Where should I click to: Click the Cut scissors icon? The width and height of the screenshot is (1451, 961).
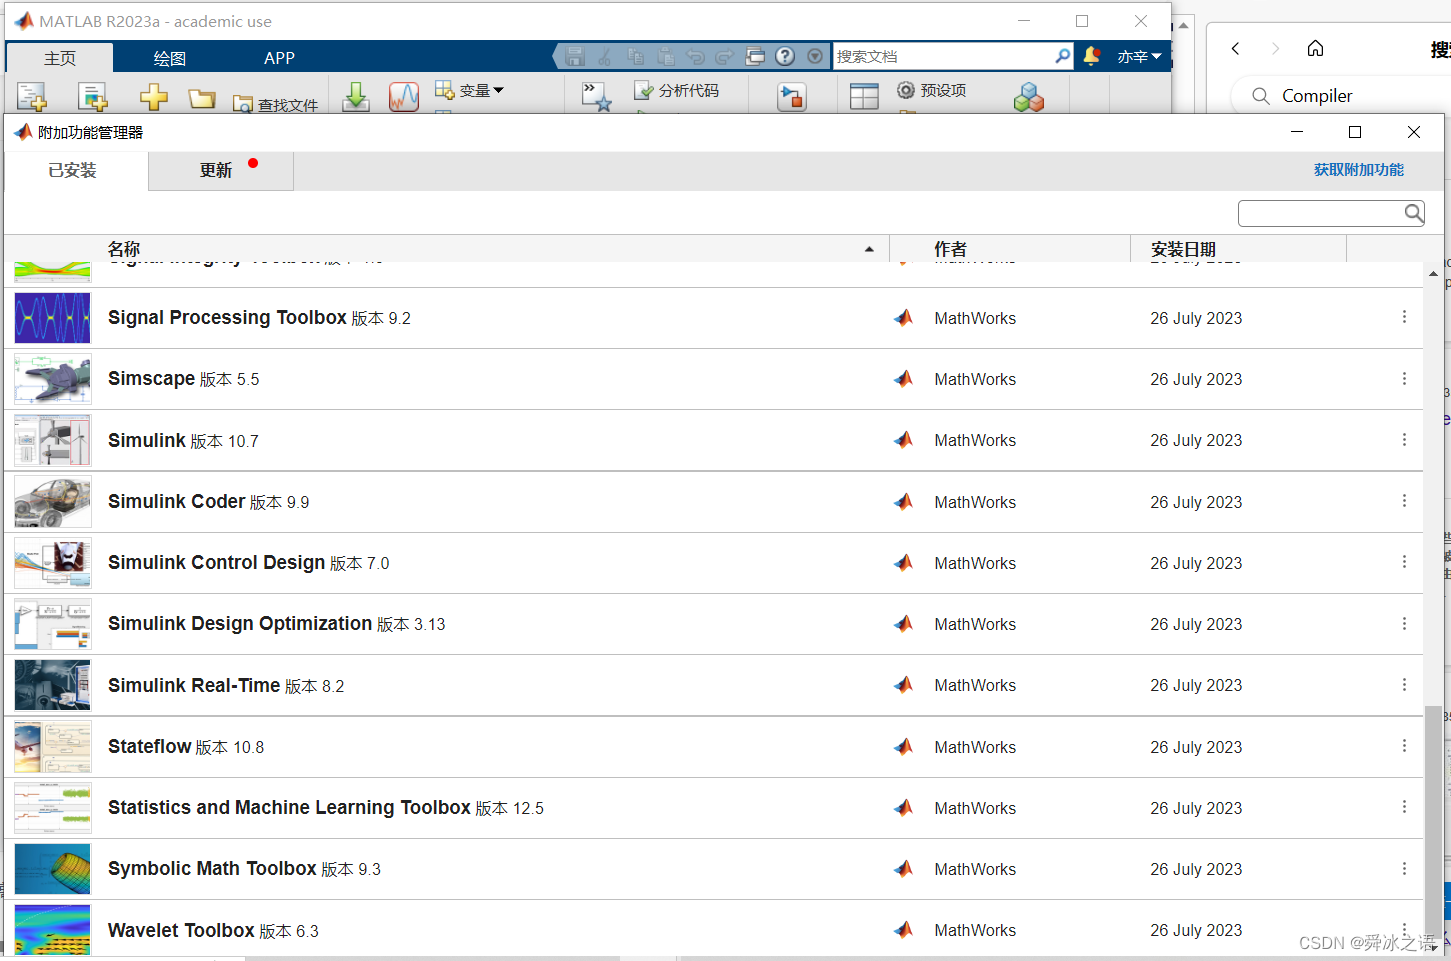(604, 56)
